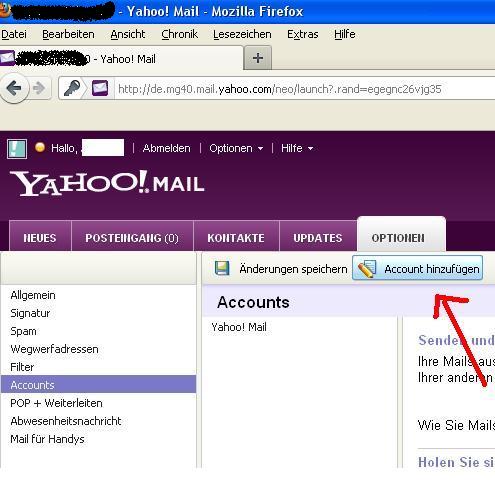The height and width of the screenshot is (490, 495).
Task: Click the Accounts panel heading
Action: click(x=253, y=302)
